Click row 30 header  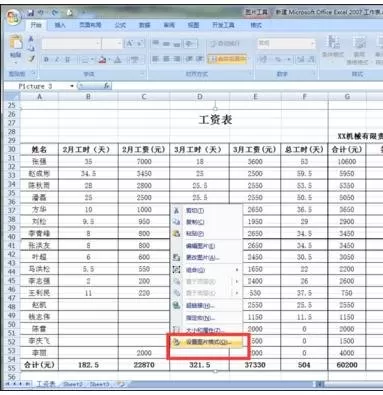pyautogui.click(x=12, y=149)
